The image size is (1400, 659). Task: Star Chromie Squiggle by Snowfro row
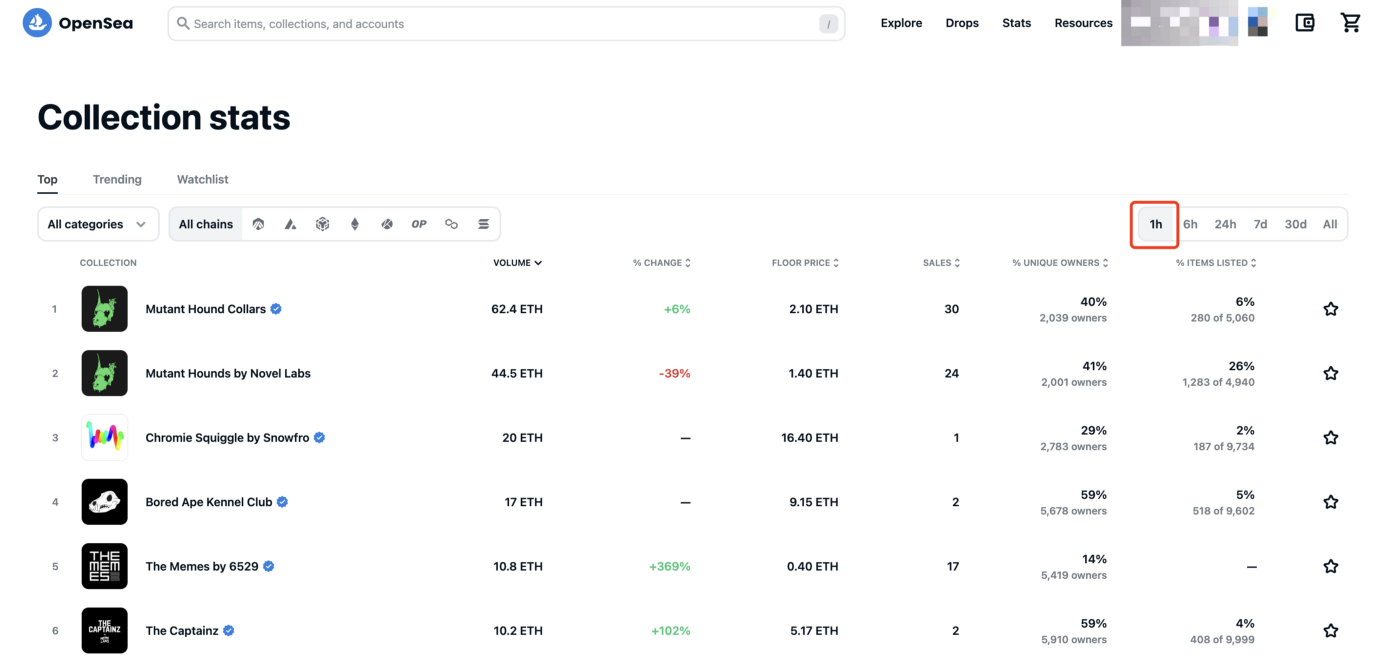1330,437
